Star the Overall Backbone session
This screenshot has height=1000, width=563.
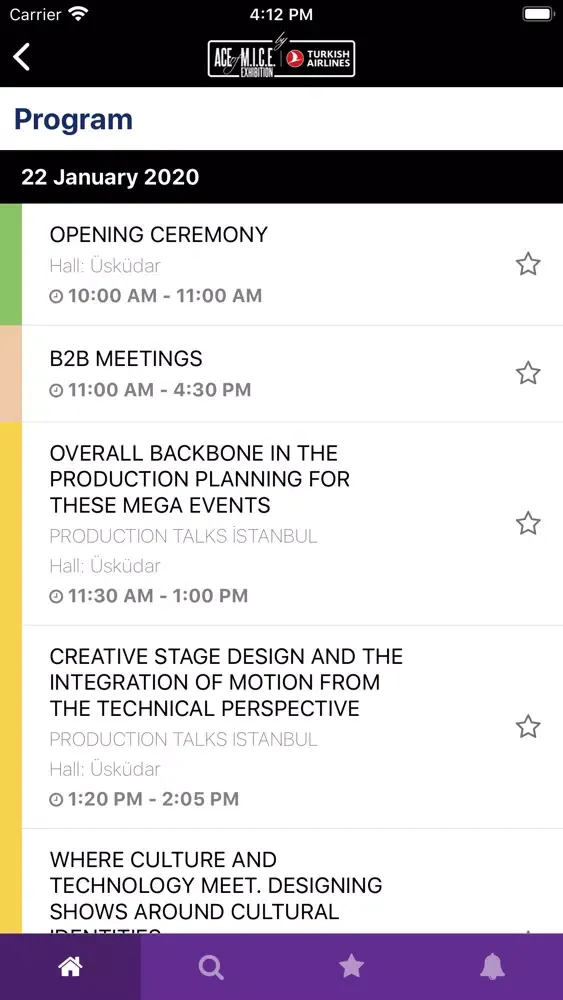pyautogui.click(x=528, y=523)
